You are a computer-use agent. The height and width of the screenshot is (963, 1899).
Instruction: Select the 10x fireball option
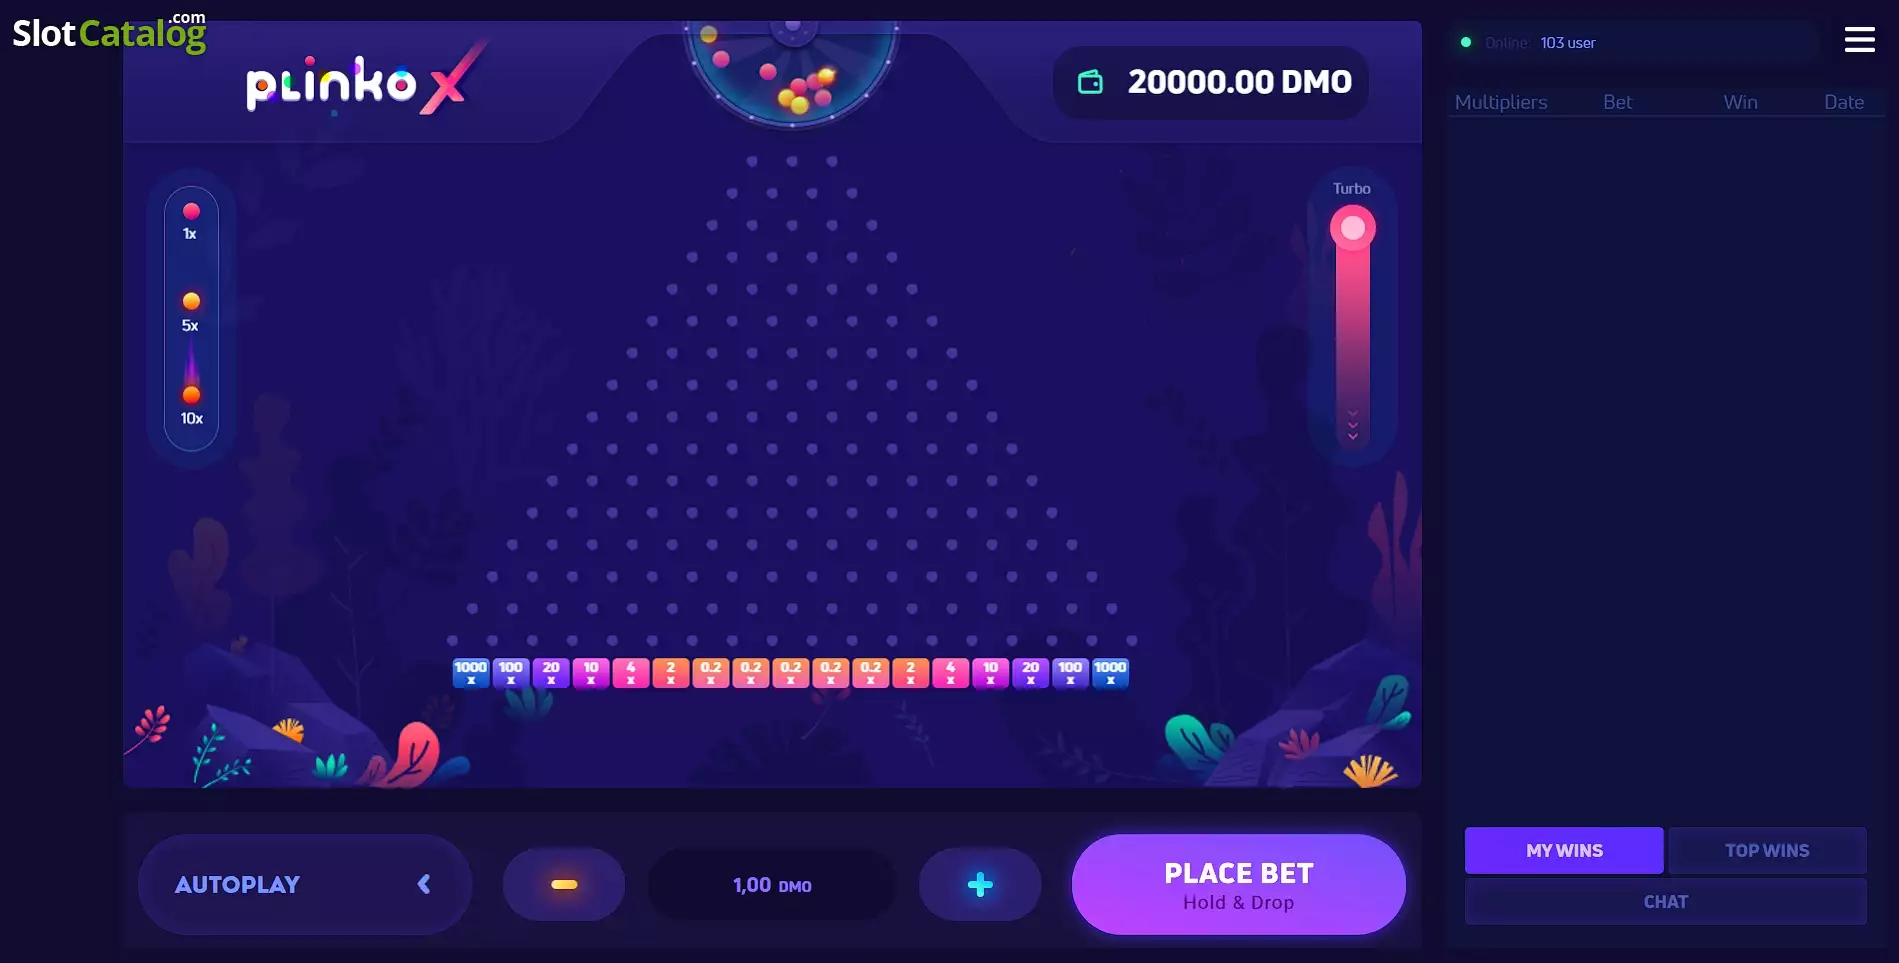coord(191,404)
